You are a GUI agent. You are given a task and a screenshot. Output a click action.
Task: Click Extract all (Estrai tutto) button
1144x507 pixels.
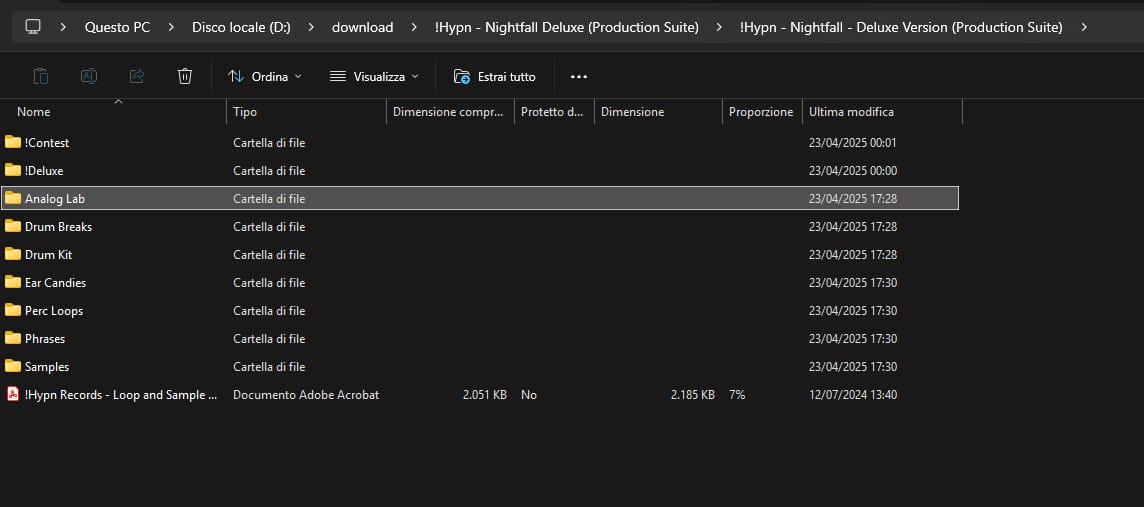point(495,77)
